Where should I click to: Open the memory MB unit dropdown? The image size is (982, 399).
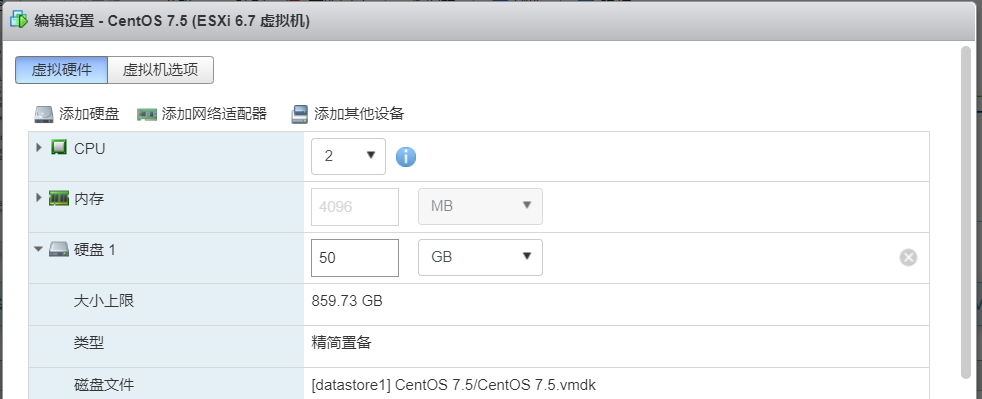pos(480,206)
